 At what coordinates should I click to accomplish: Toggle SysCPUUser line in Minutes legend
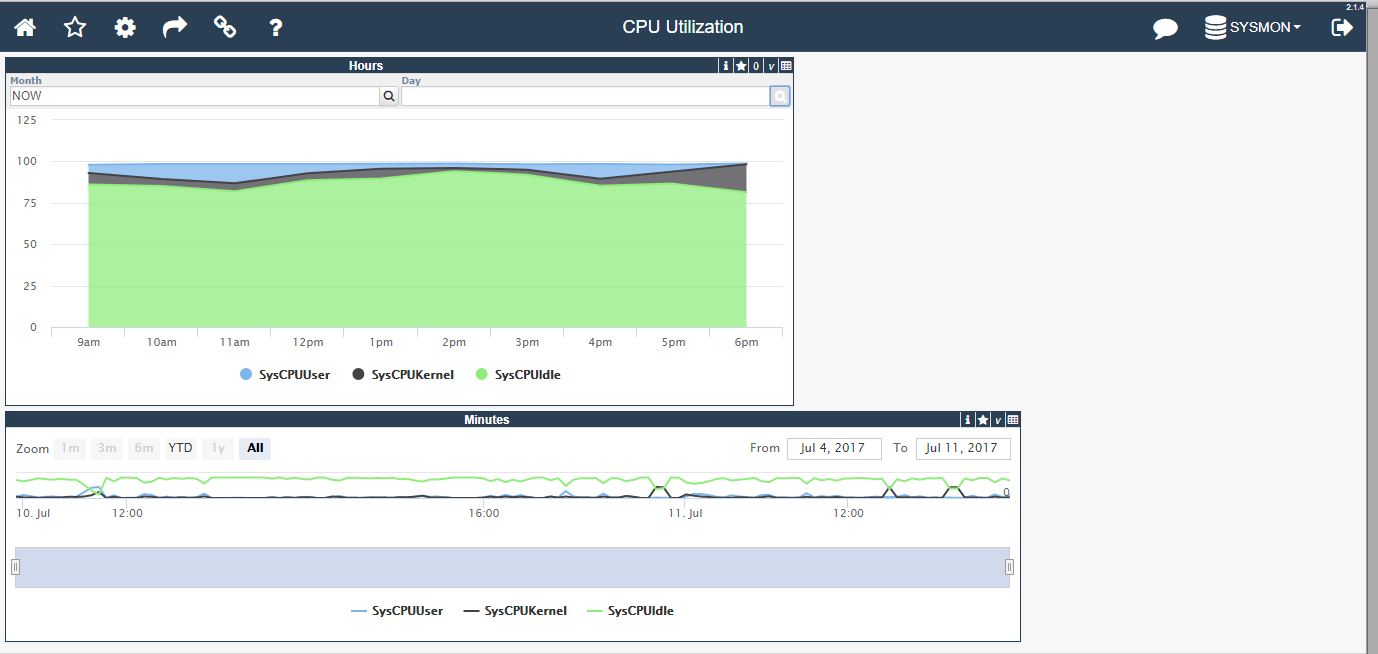[397, 610]
